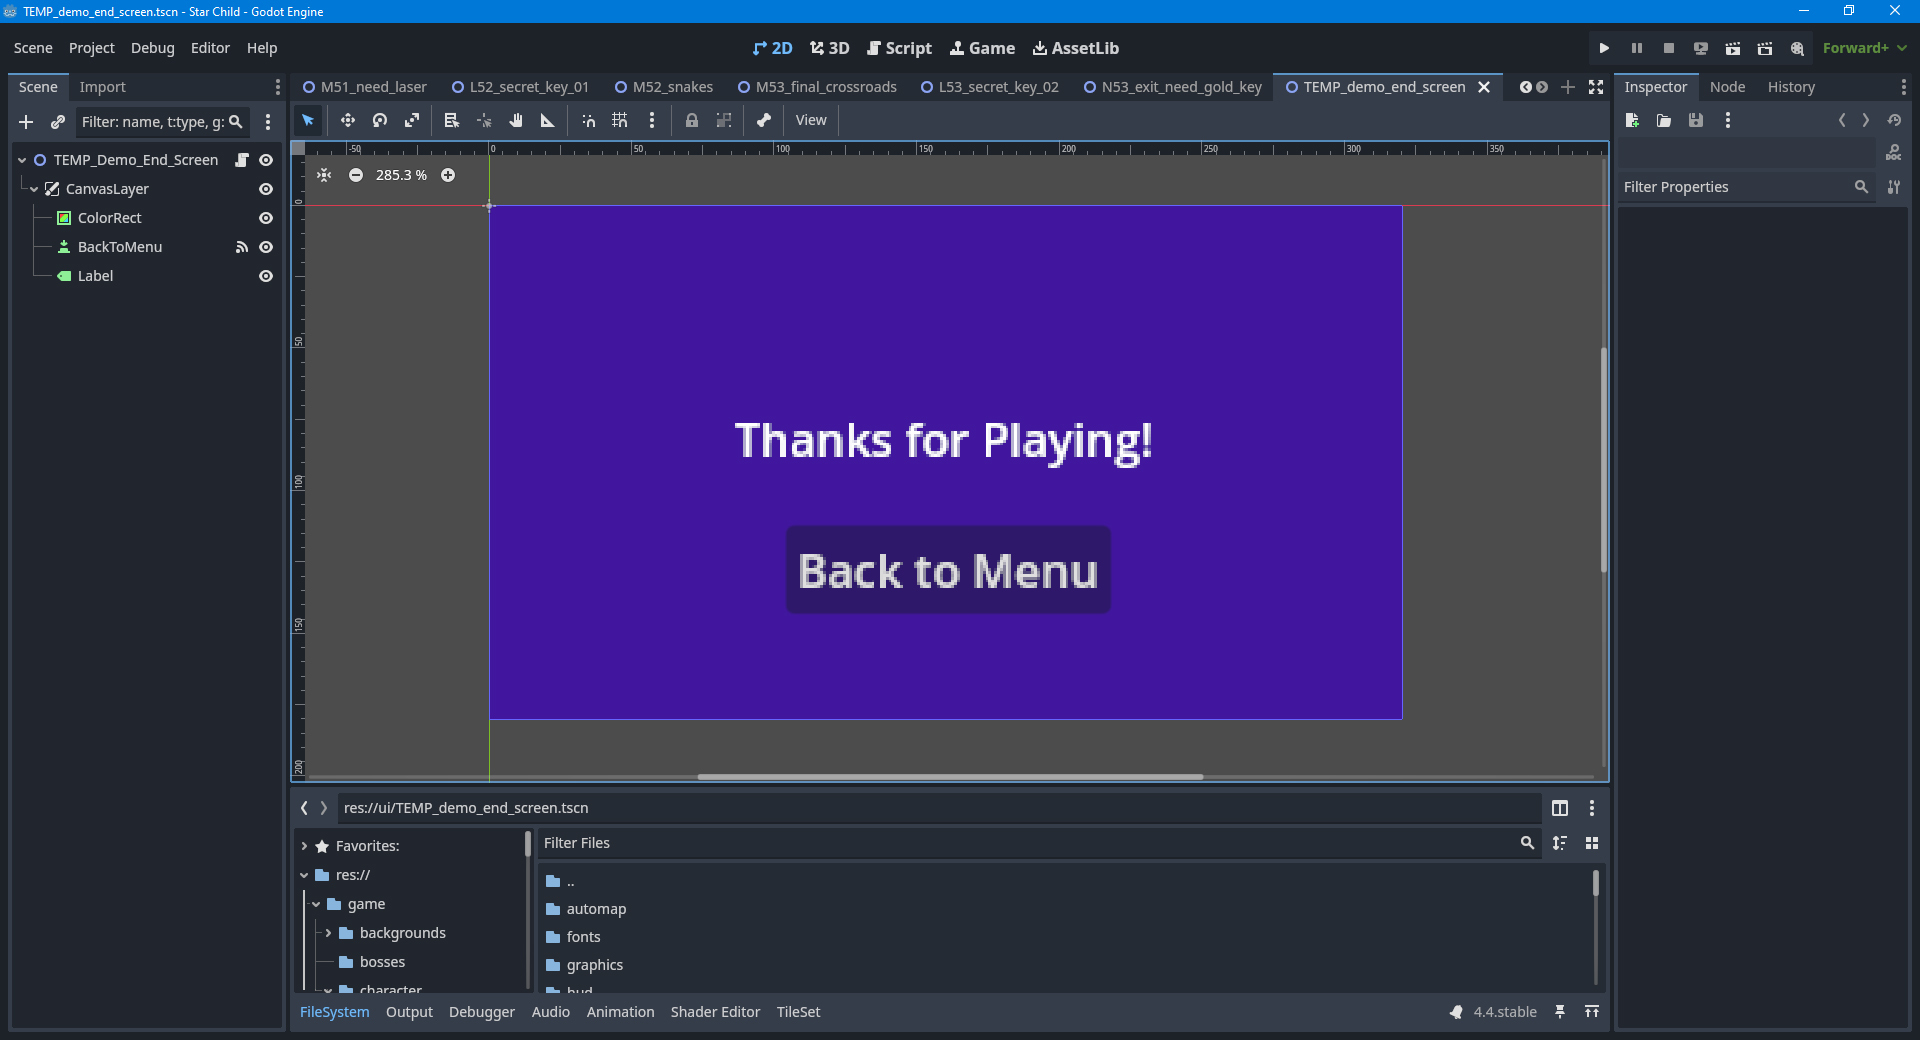Open scene dock three-dot options

pyautogui.click(x=268, y=122)
